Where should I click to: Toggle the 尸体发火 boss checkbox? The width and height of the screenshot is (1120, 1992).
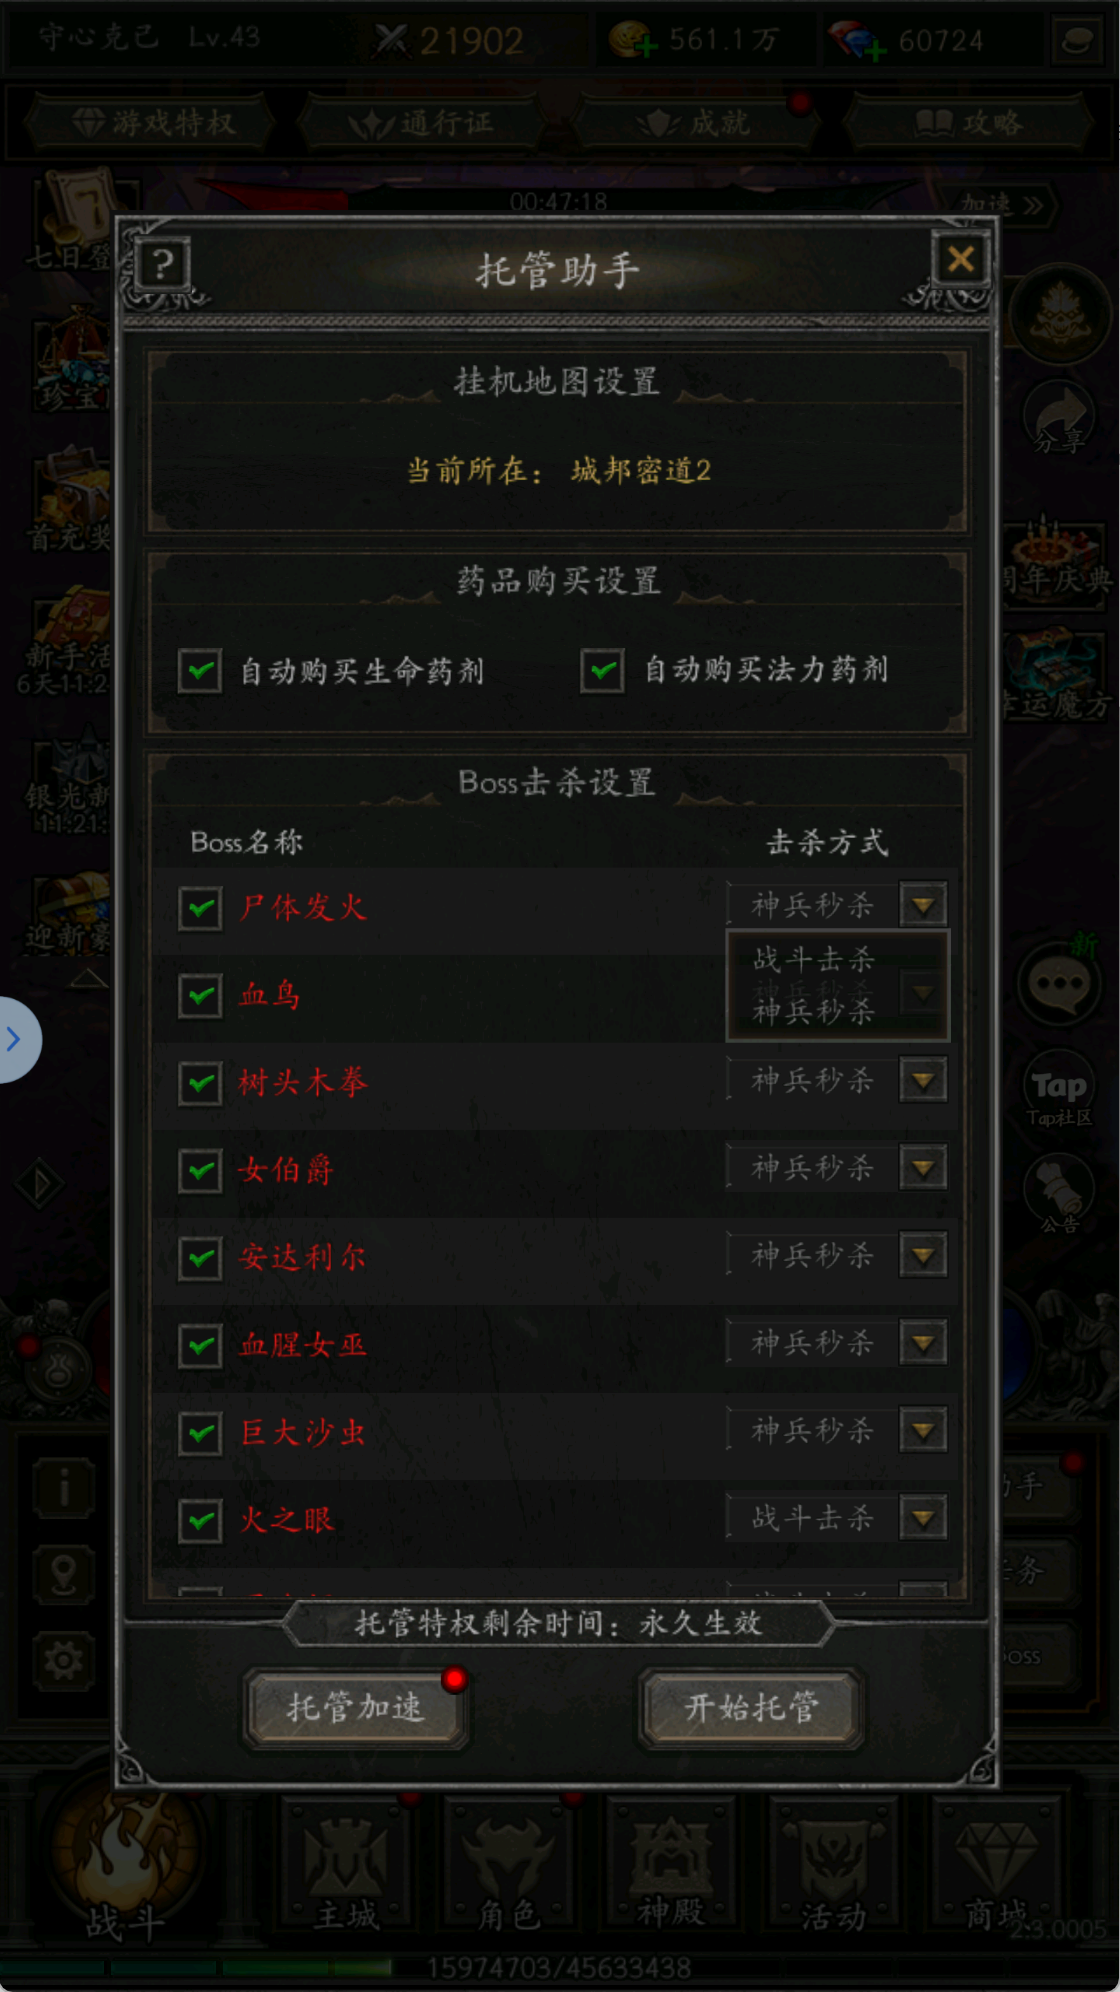[200, 908]
